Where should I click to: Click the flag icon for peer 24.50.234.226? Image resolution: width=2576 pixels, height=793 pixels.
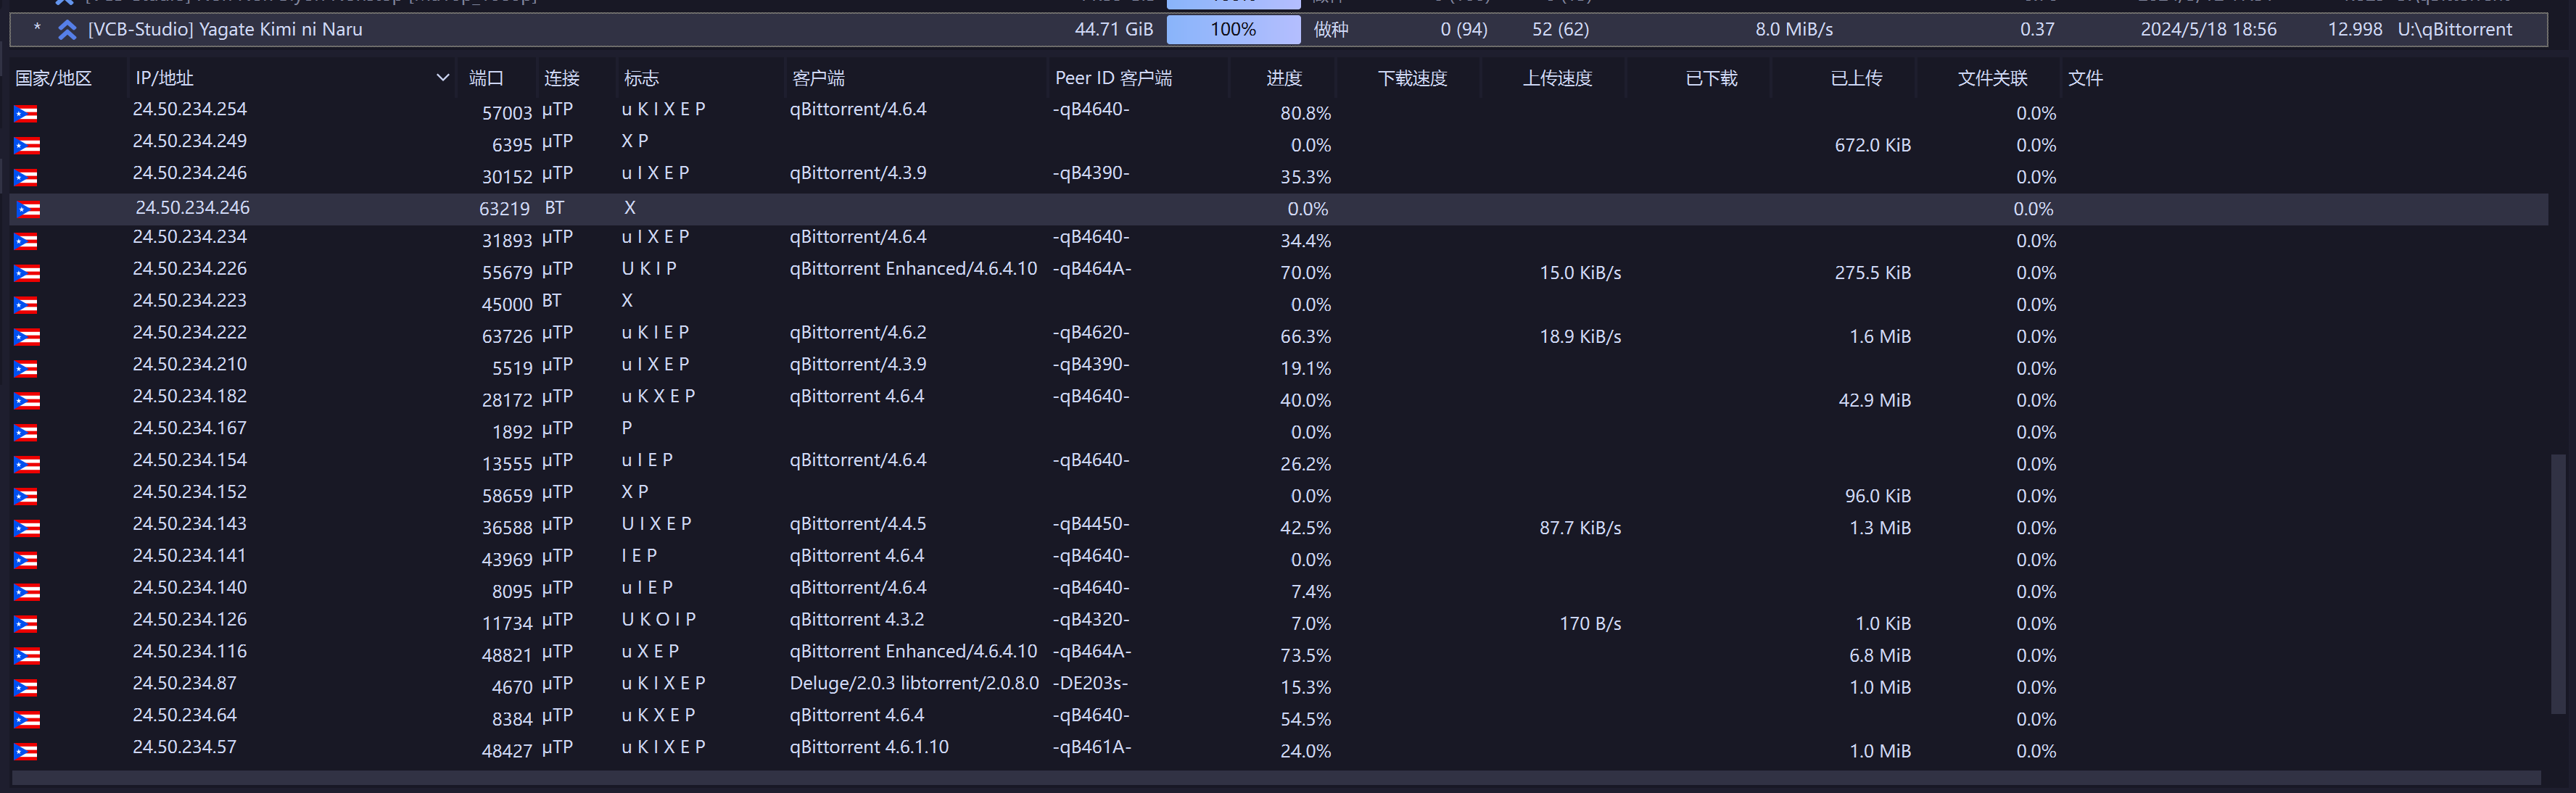pyautogui.click(x=26, y=274)
